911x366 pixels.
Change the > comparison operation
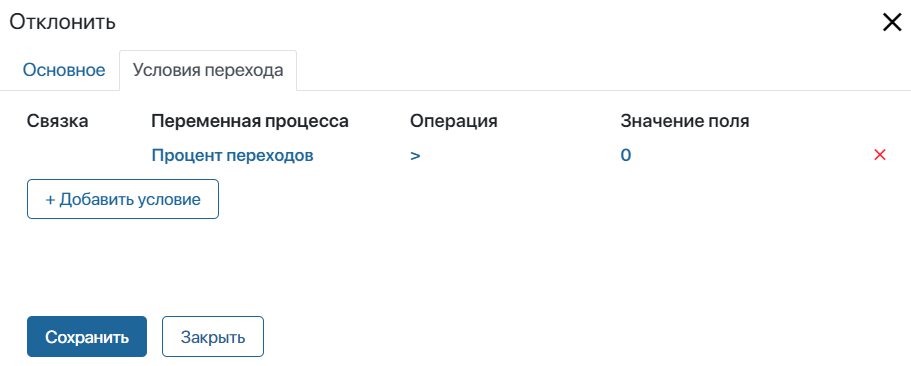click(x=415, y=156)
